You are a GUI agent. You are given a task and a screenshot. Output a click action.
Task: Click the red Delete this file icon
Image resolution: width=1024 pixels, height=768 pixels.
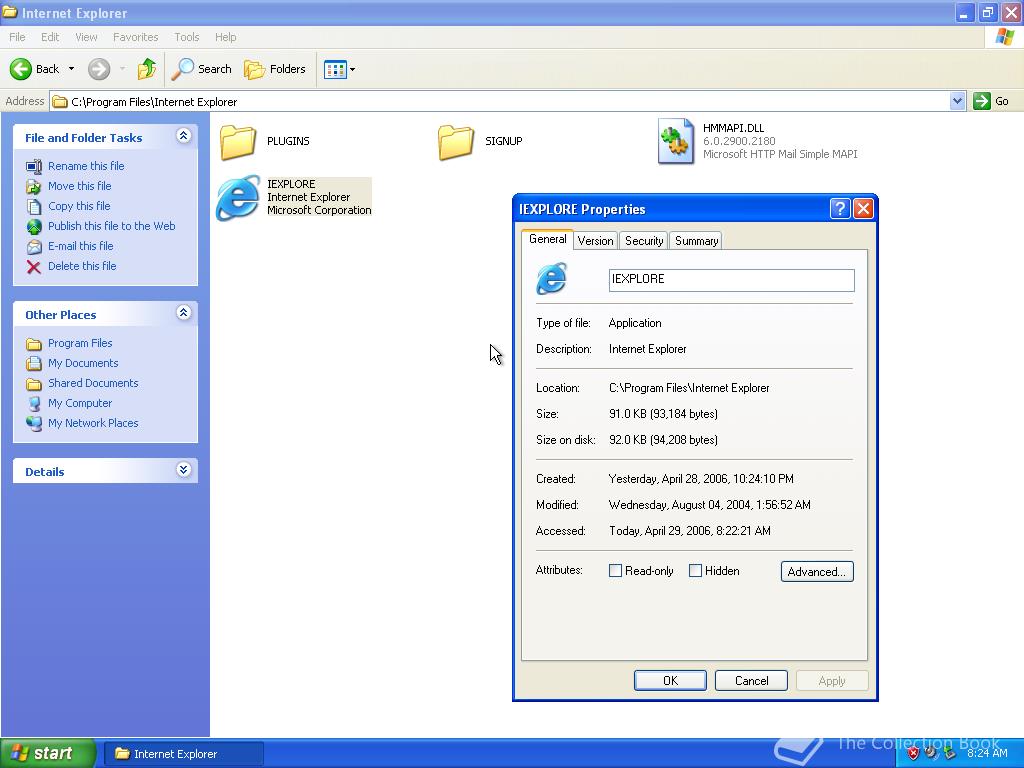(34, 266)
